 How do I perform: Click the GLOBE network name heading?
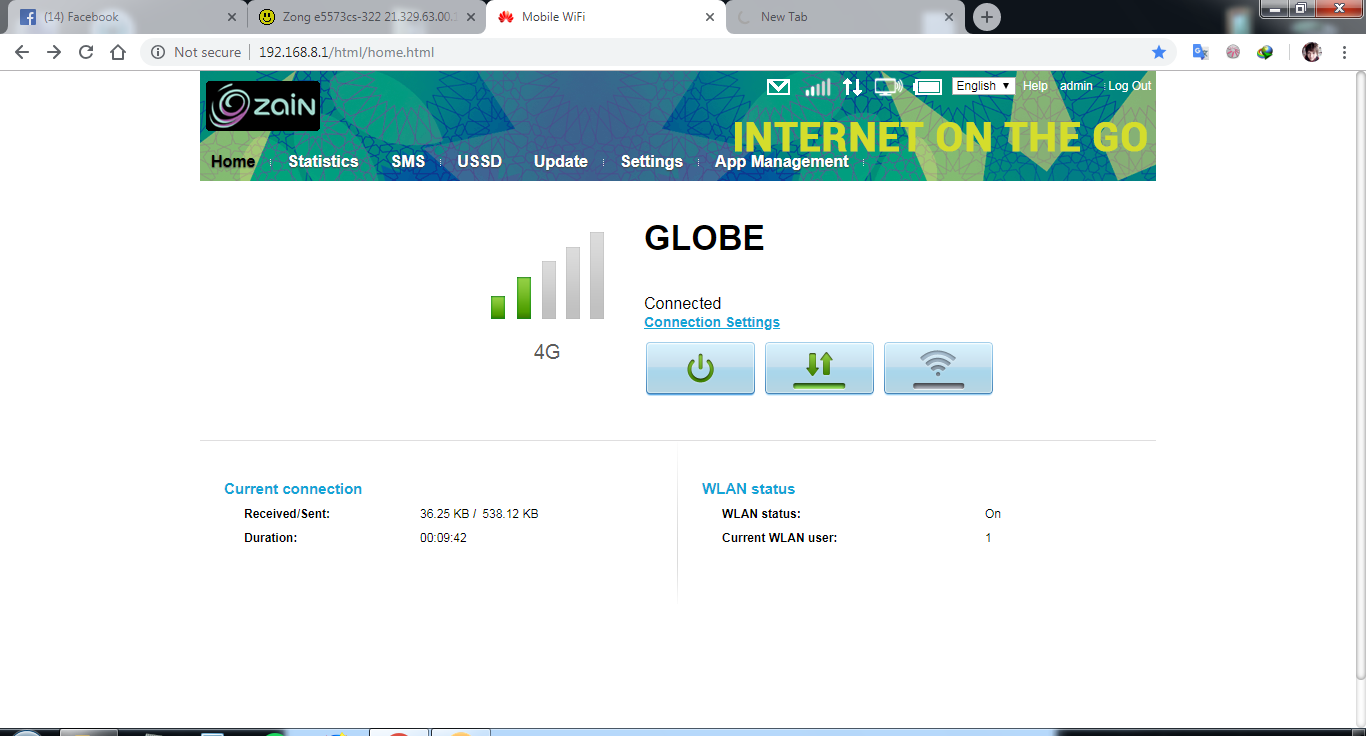704,238
